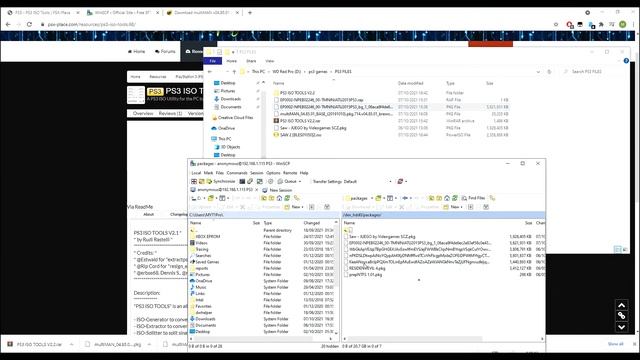Expand Explorer address bar history dropdown

click(538, 71)
